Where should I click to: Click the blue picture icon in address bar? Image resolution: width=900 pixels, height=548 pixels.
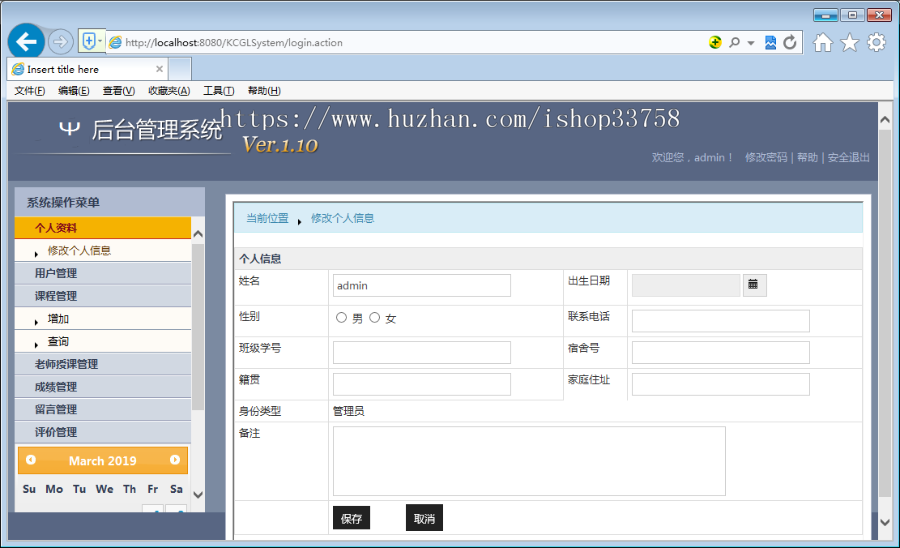(770, 42)
